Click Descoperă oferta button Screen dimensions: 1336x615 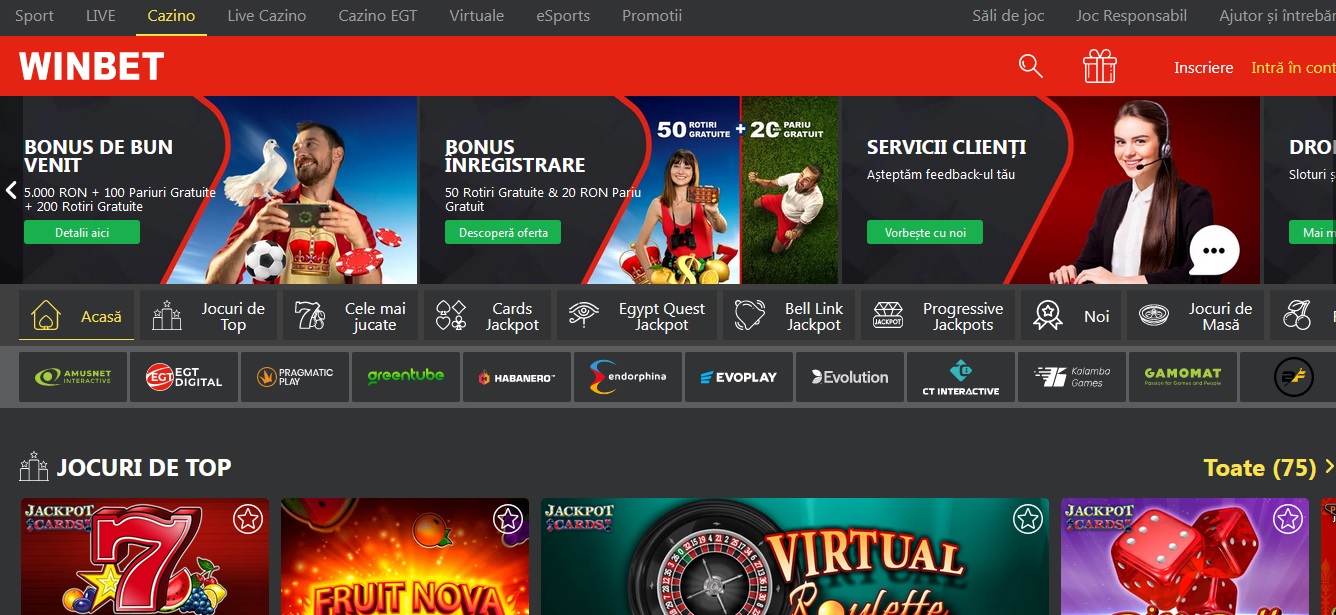[503, 233]
